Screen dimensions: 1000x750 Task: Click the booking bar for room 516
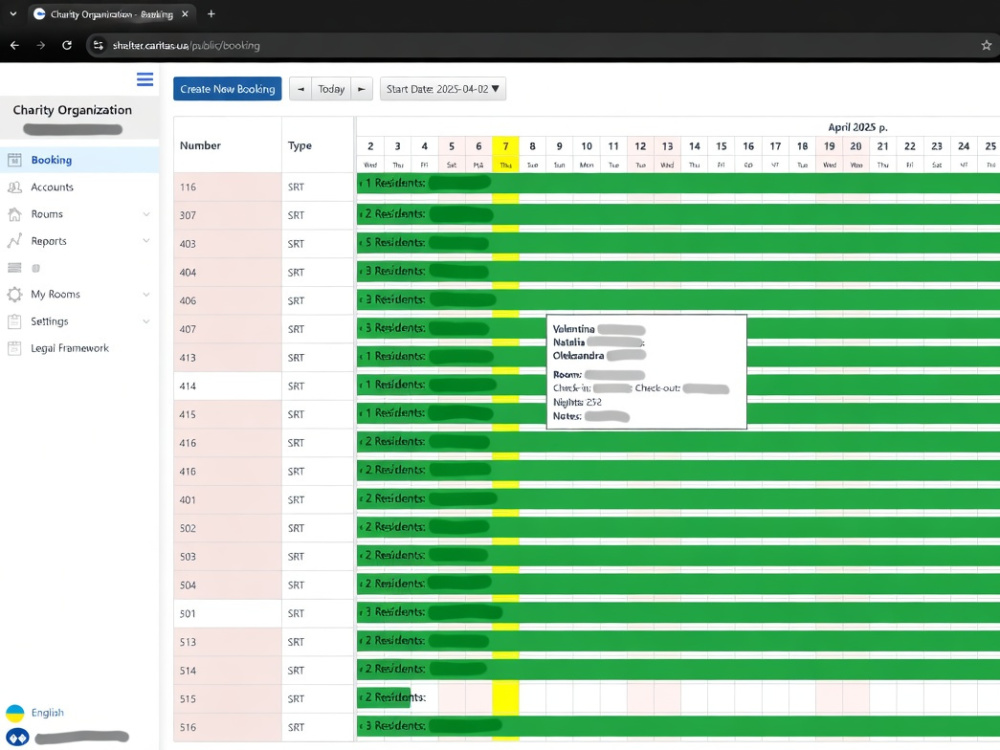(x=678, y=726)
